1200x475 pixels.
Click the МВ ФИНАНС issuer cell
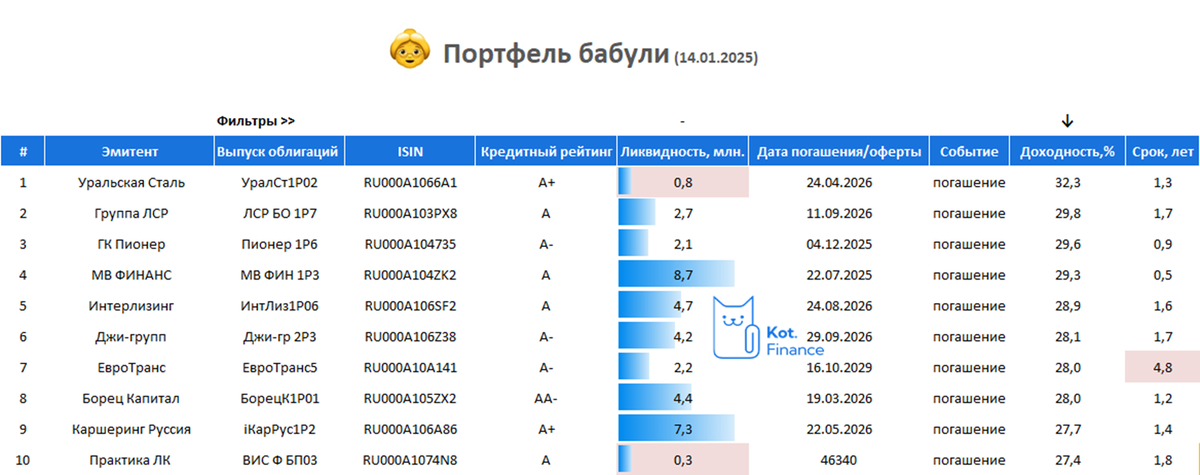tap(130, 275)
